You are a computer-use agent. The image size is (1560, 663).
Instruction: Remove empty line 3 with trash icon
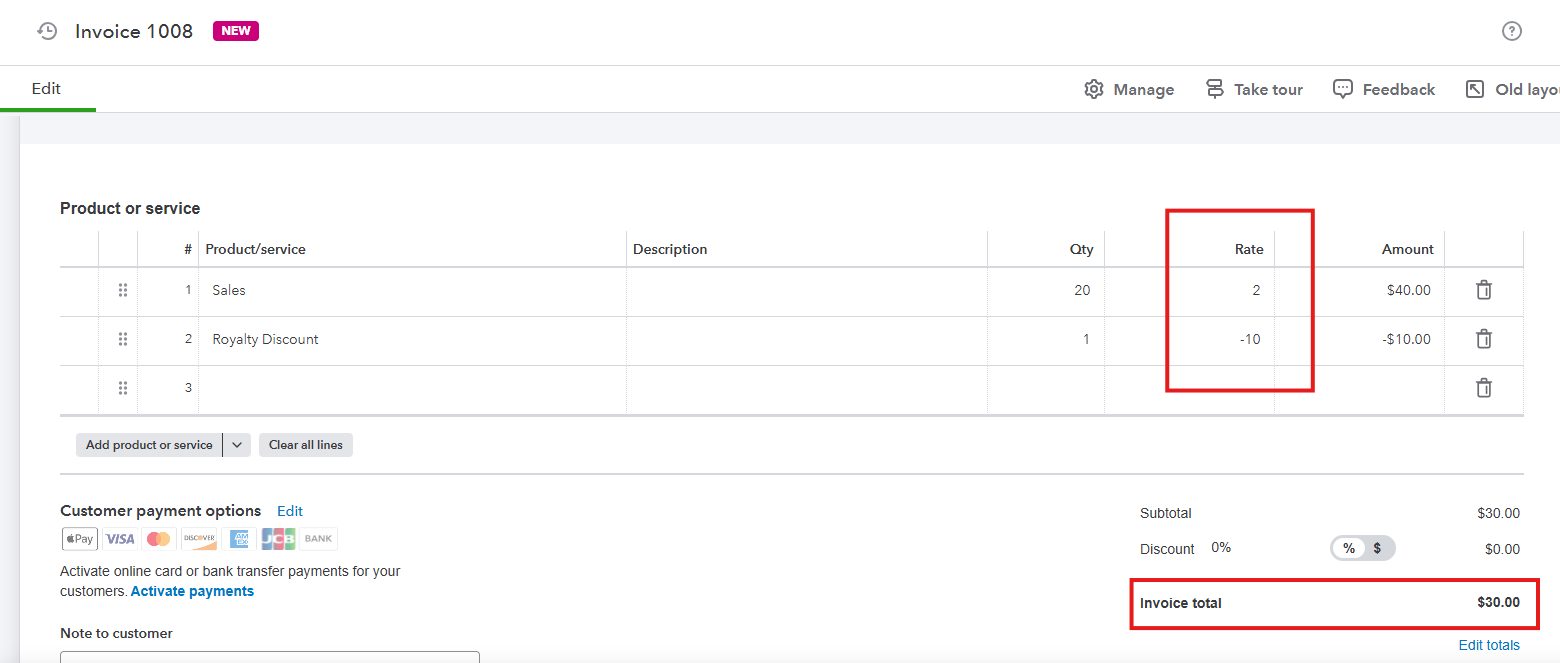(1484, 388)
